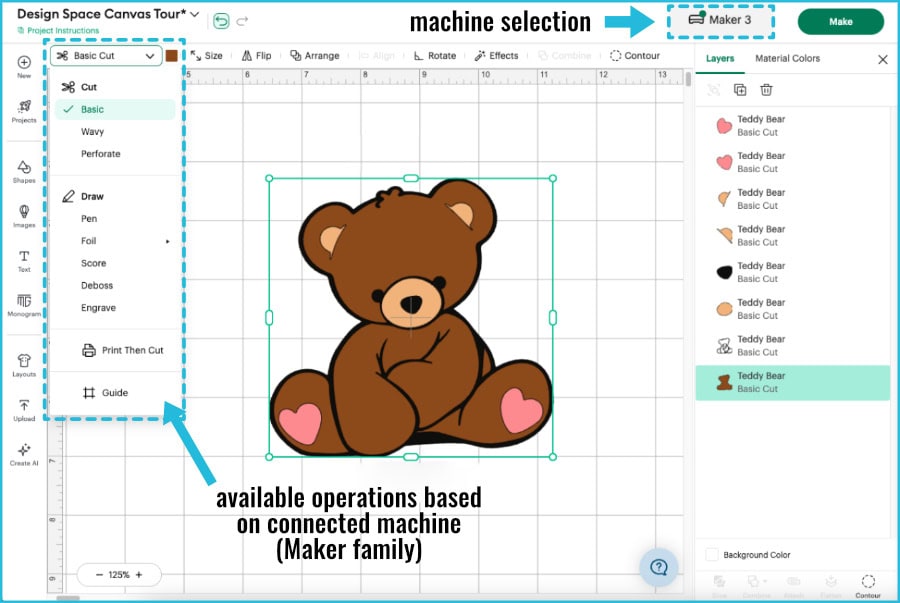The height and width of the screenshot is (603, 900).
Task: Open the Shapes tool
Action: tap(24, 172)
